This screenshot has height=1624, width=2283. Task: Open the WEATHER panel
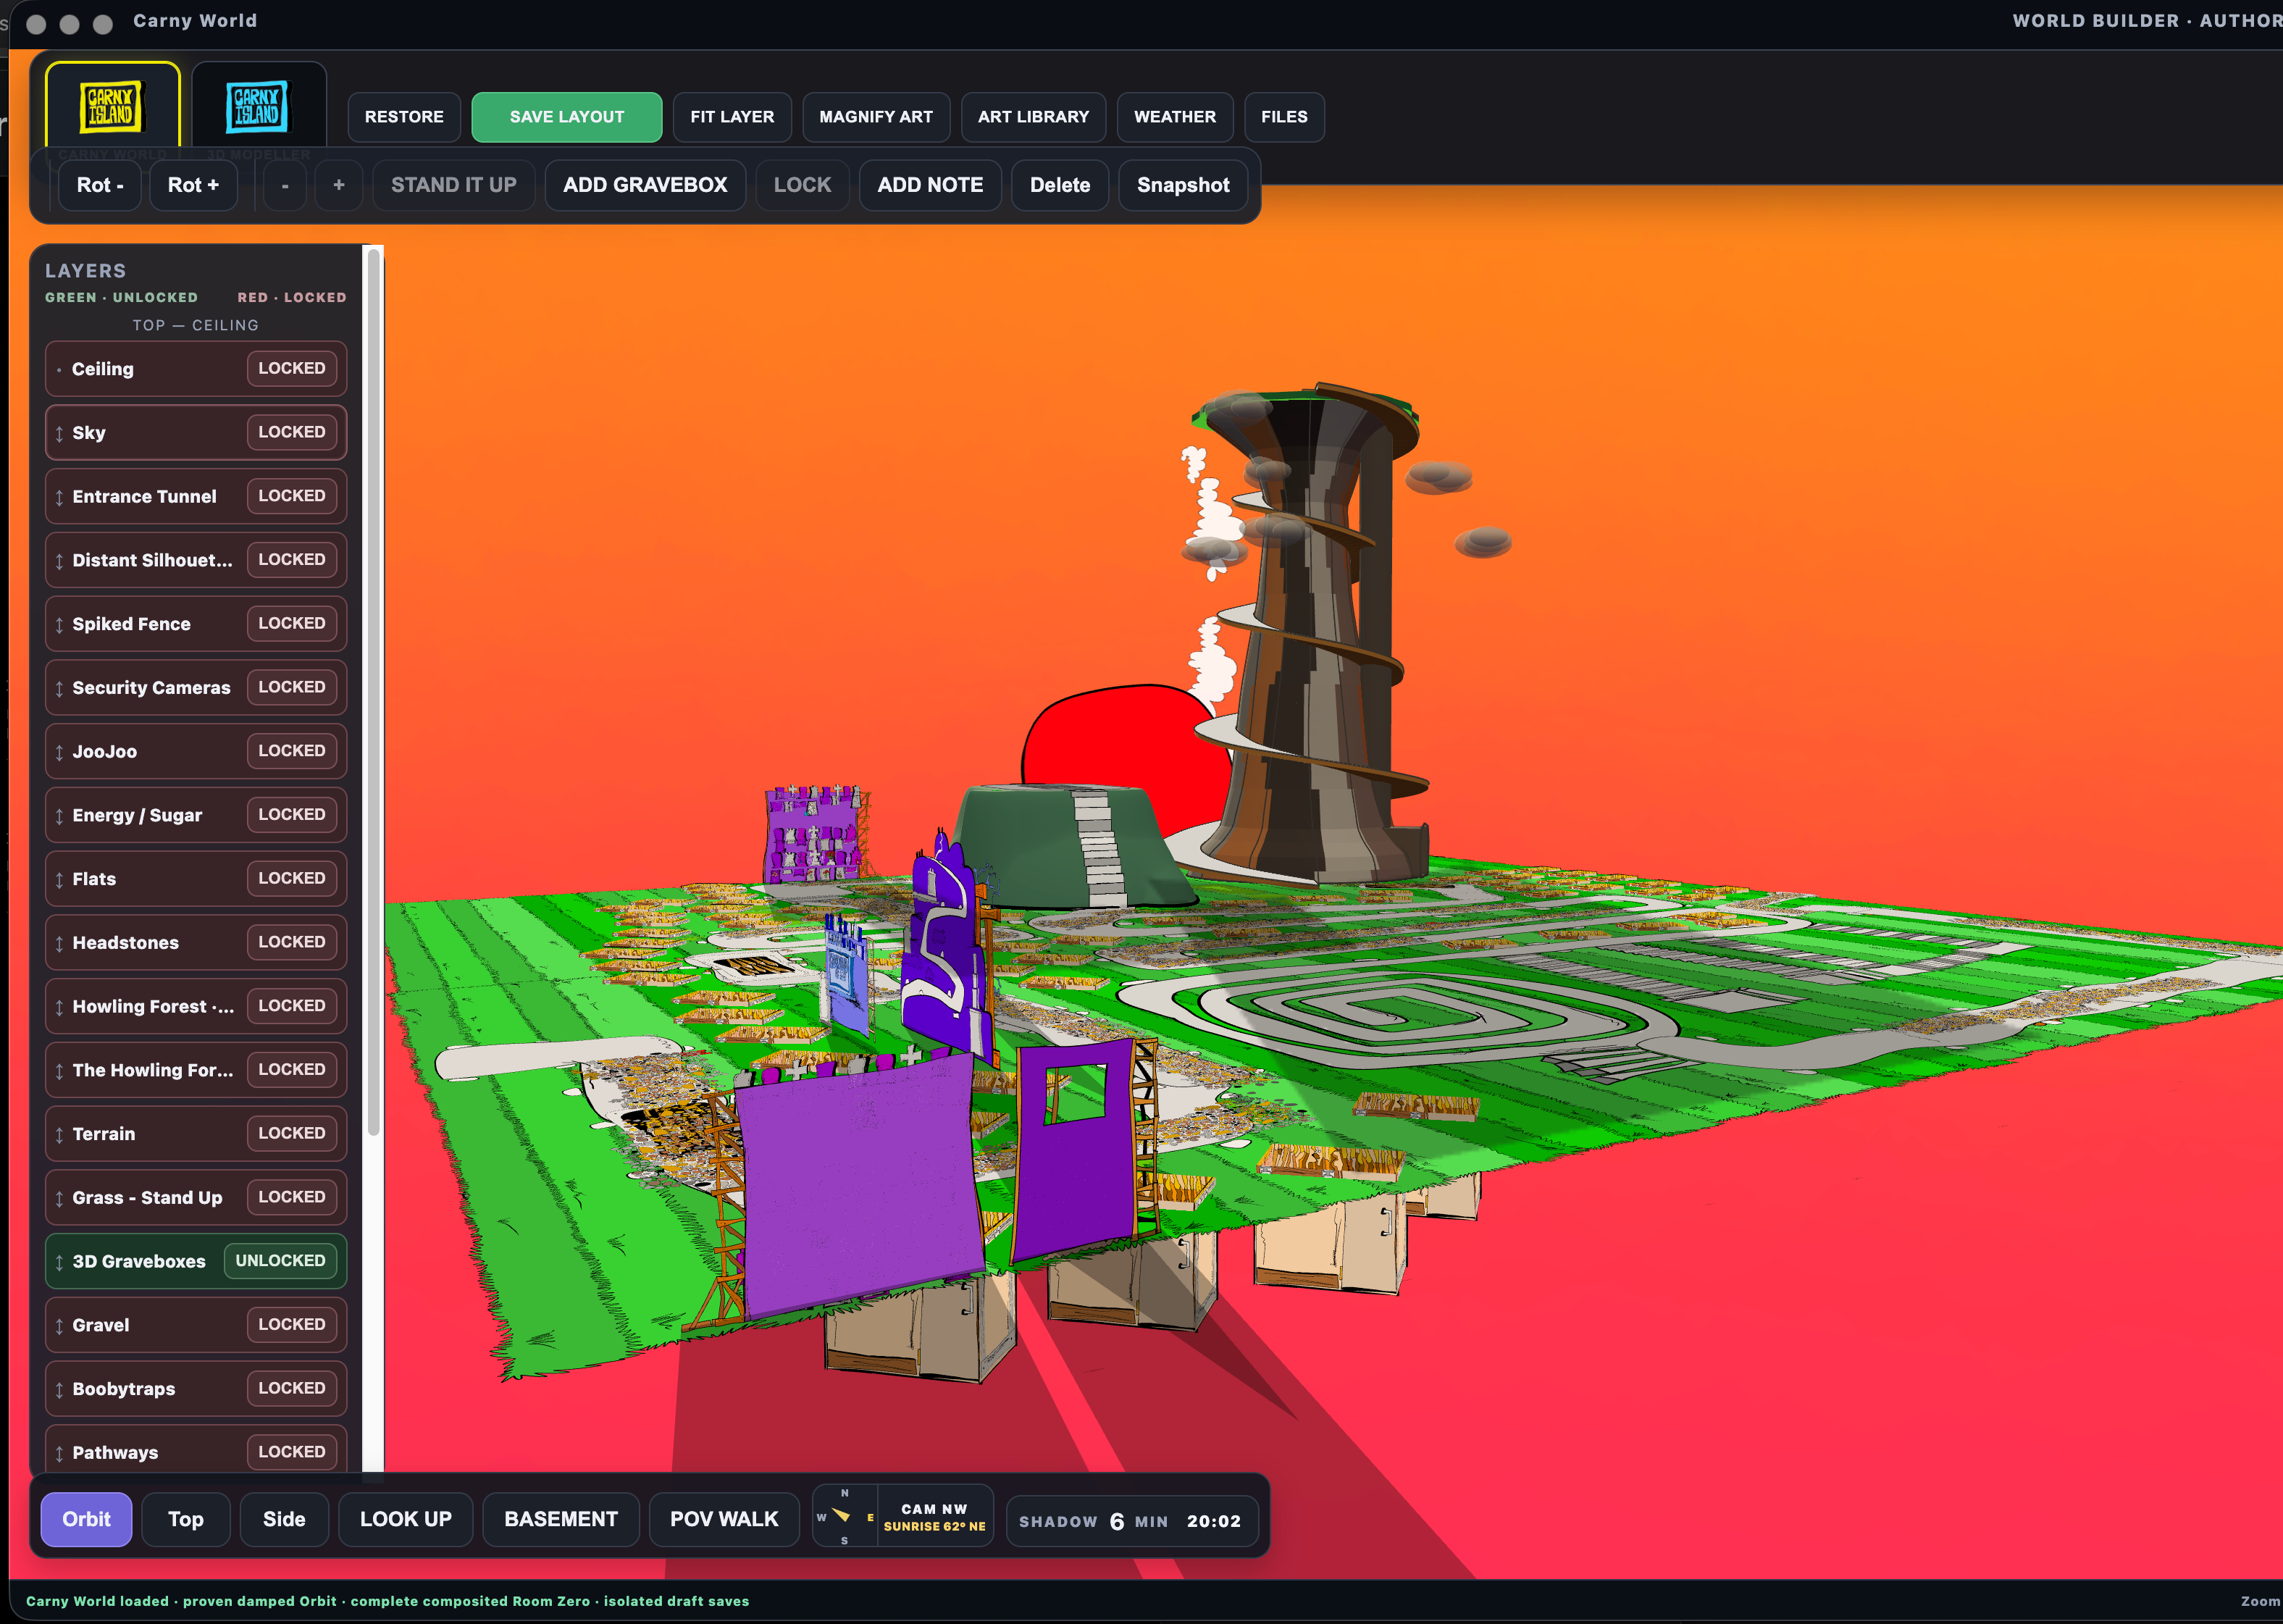point(1175,117)
